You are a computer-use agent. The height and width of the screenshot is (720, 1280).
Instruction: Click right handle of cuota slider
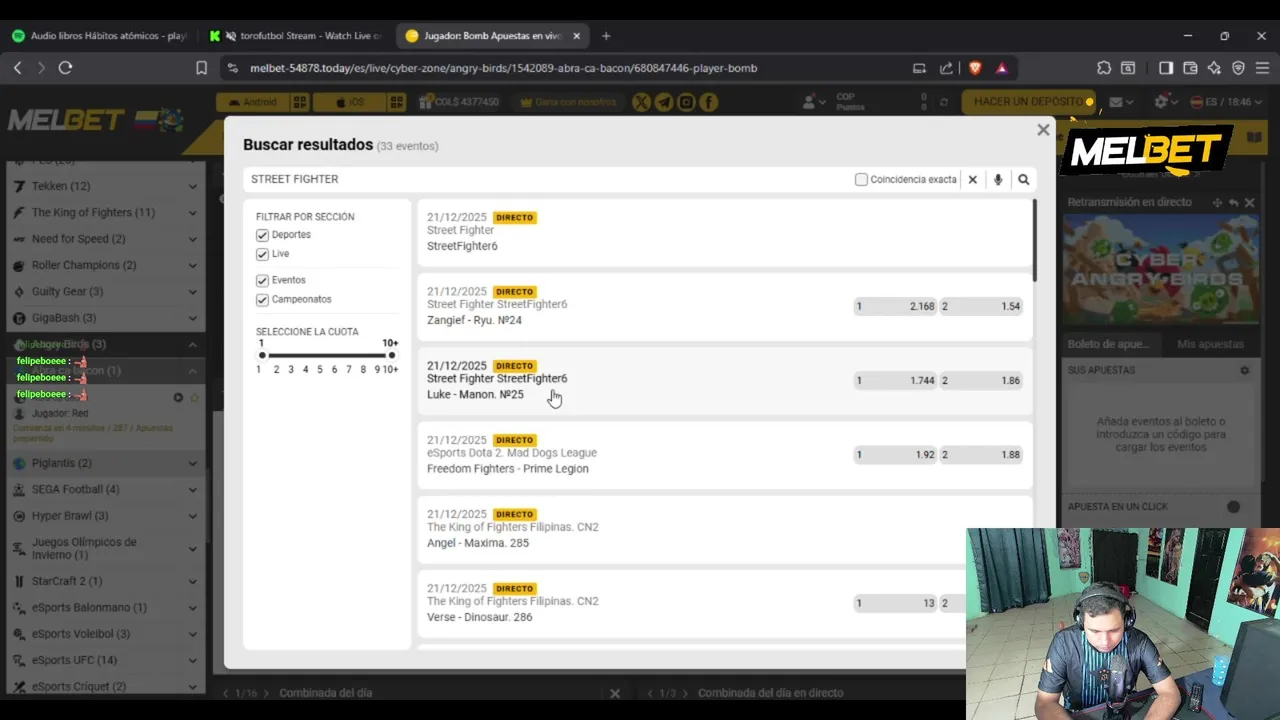392,355
